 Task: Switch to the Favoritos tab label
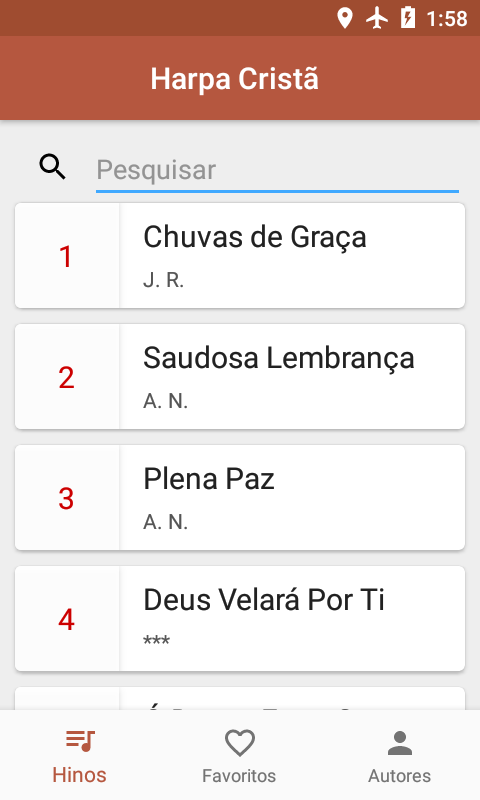pos(239,776)
